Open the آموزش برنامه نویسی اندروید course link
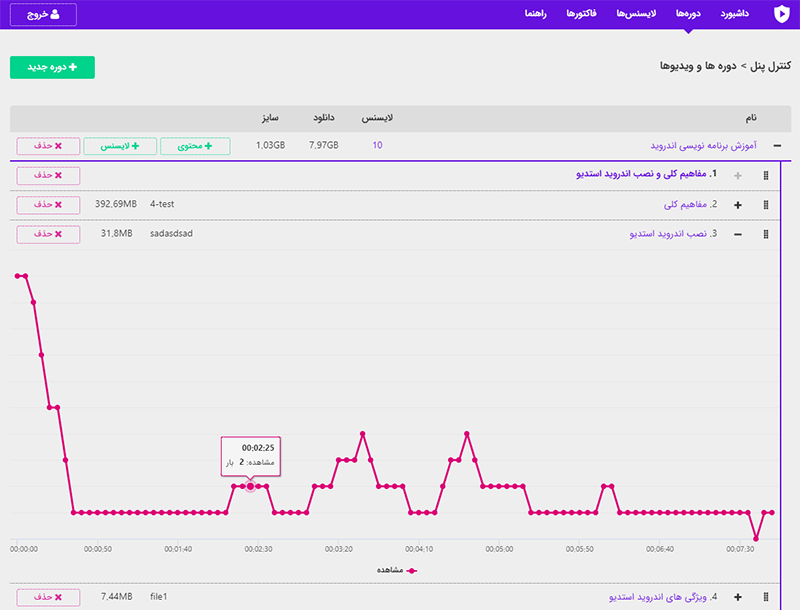The width and height of the screenshot is (800, 610). point(704,146)
